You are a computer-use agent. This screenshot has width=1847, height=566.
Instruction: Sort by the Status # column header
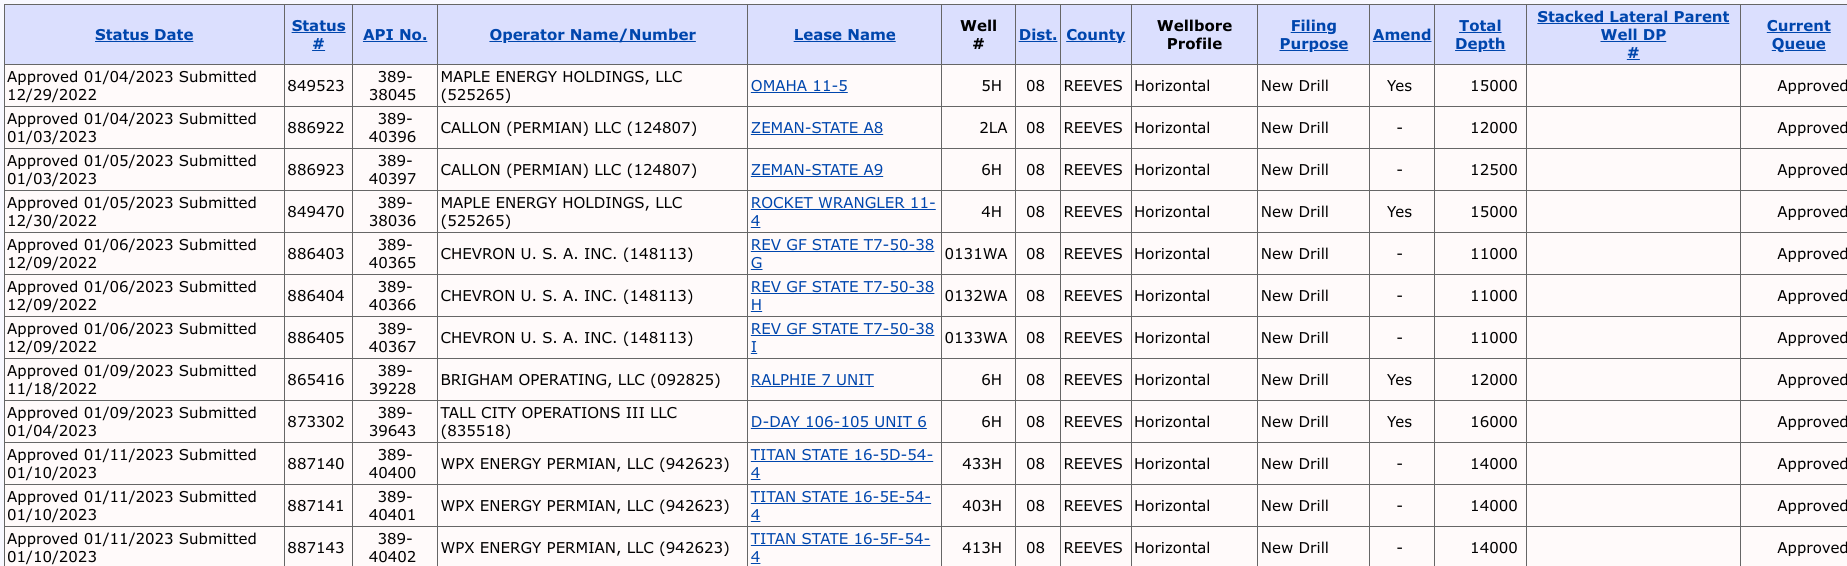(x=318, y=35)
